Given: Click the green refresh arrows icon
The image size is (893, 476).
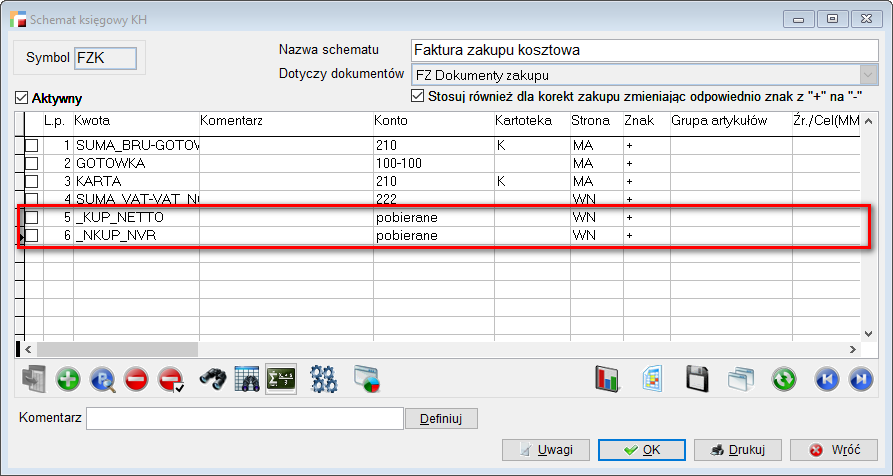Looking at the screenshot, I should point(783,378).
